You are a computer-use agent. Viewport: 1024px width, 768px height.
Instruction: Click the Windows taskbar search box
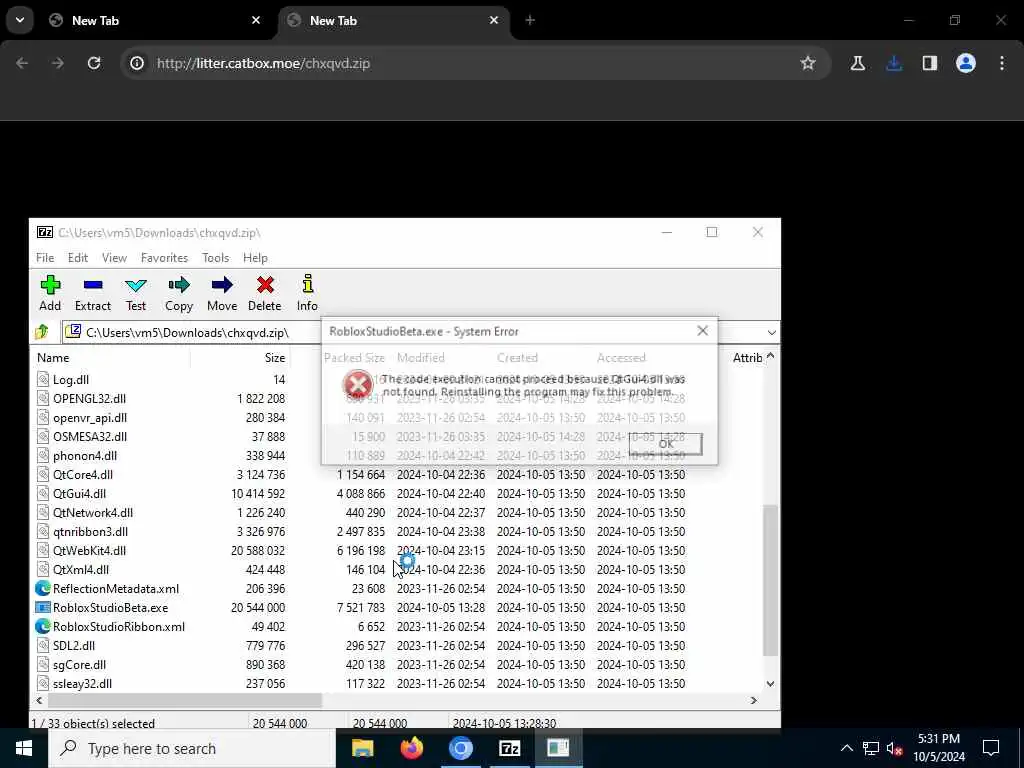coord(191,748)
